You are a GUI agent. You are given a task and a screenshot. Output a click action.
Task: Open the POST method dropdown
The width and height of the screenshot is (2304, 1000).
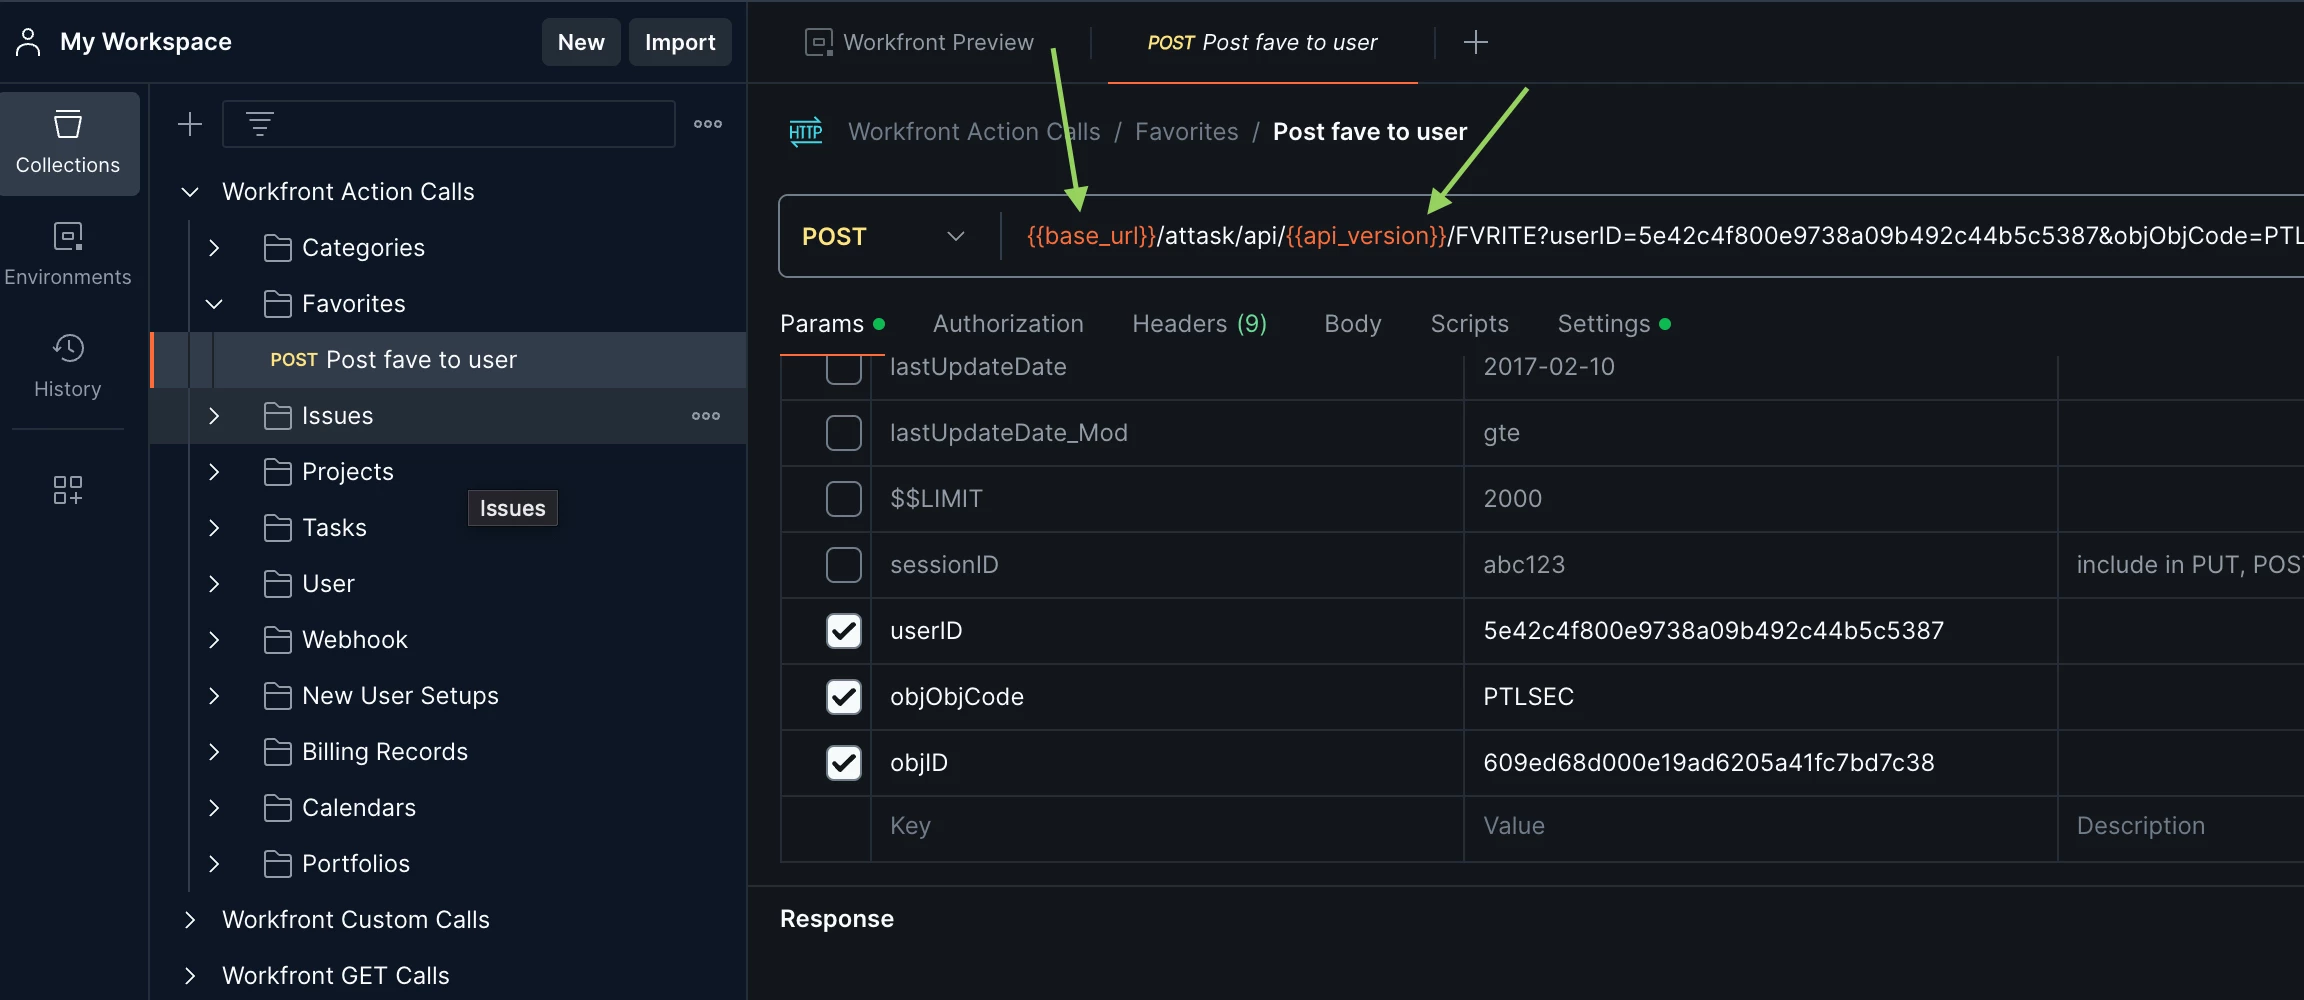pyautogui.click(x=884, y=236)
